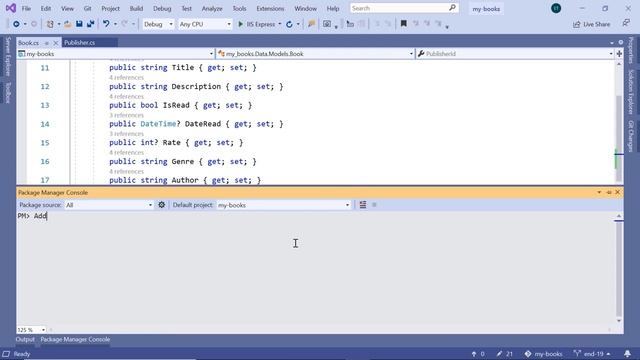Open the Debug configuration dropdown

pos(158,24)
